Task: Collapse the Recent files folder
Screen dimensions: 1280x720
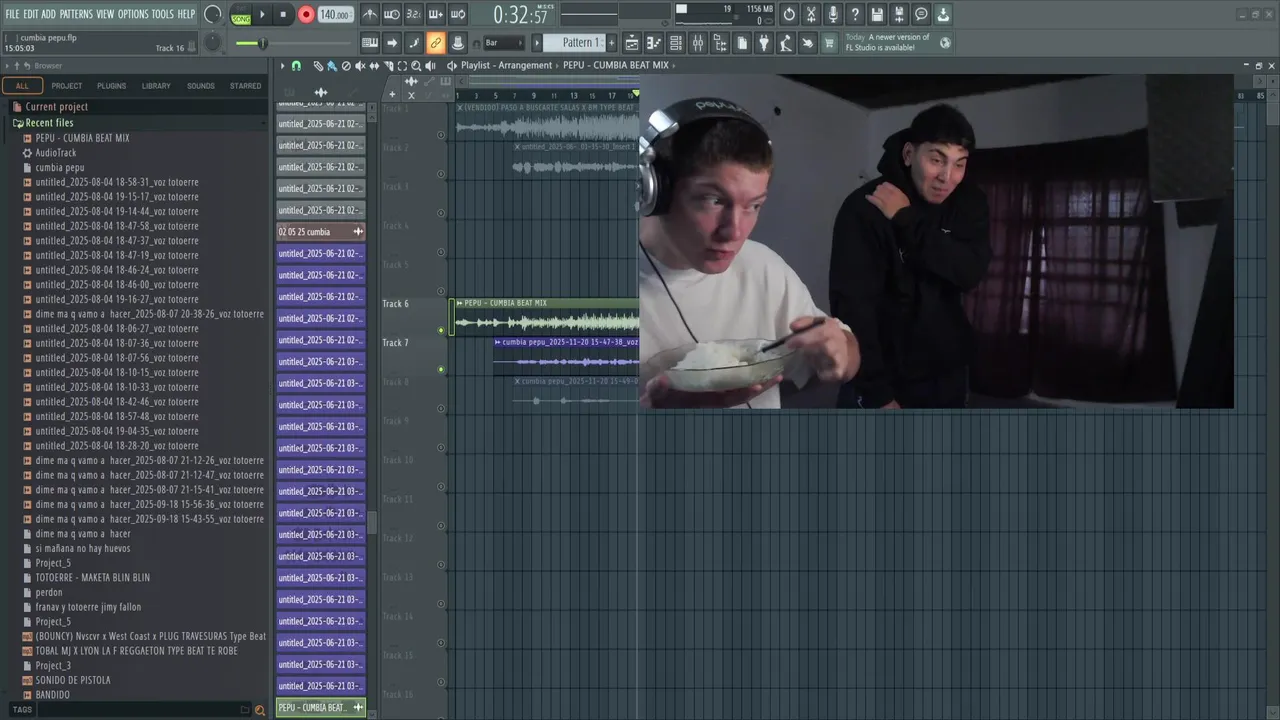Action: click(49, 123)
